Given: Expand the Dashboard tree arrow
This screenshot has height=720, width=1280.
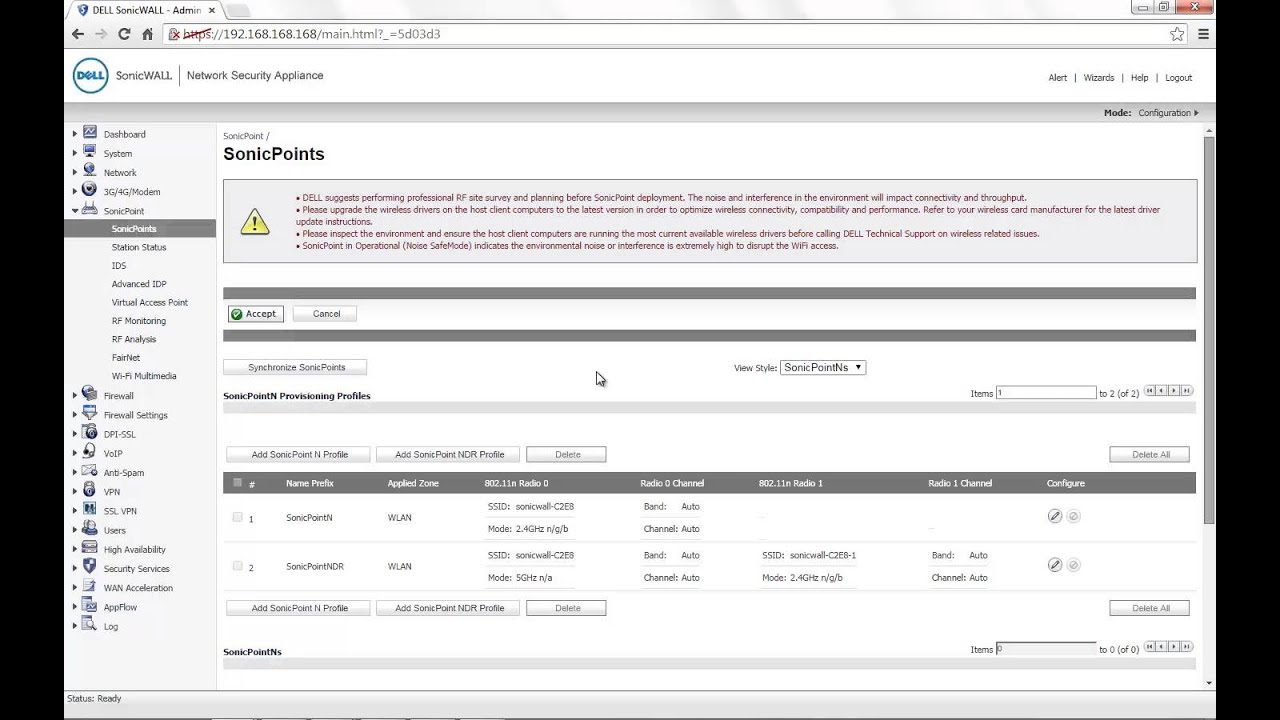Looking at the screenshot, I should [x=75, y=134].
